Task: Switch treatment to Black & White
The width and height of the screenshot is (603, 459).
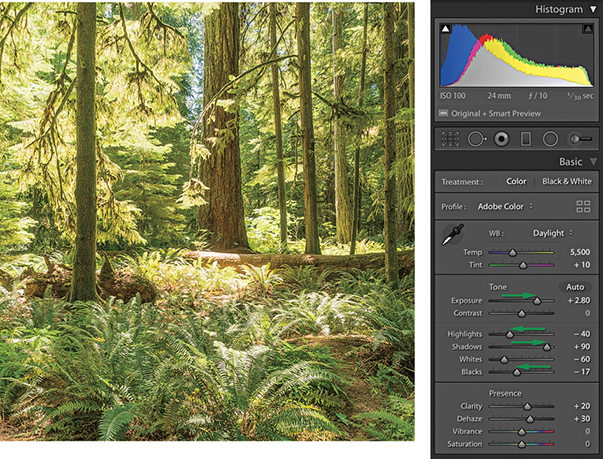Action: [x=565, y=181]
